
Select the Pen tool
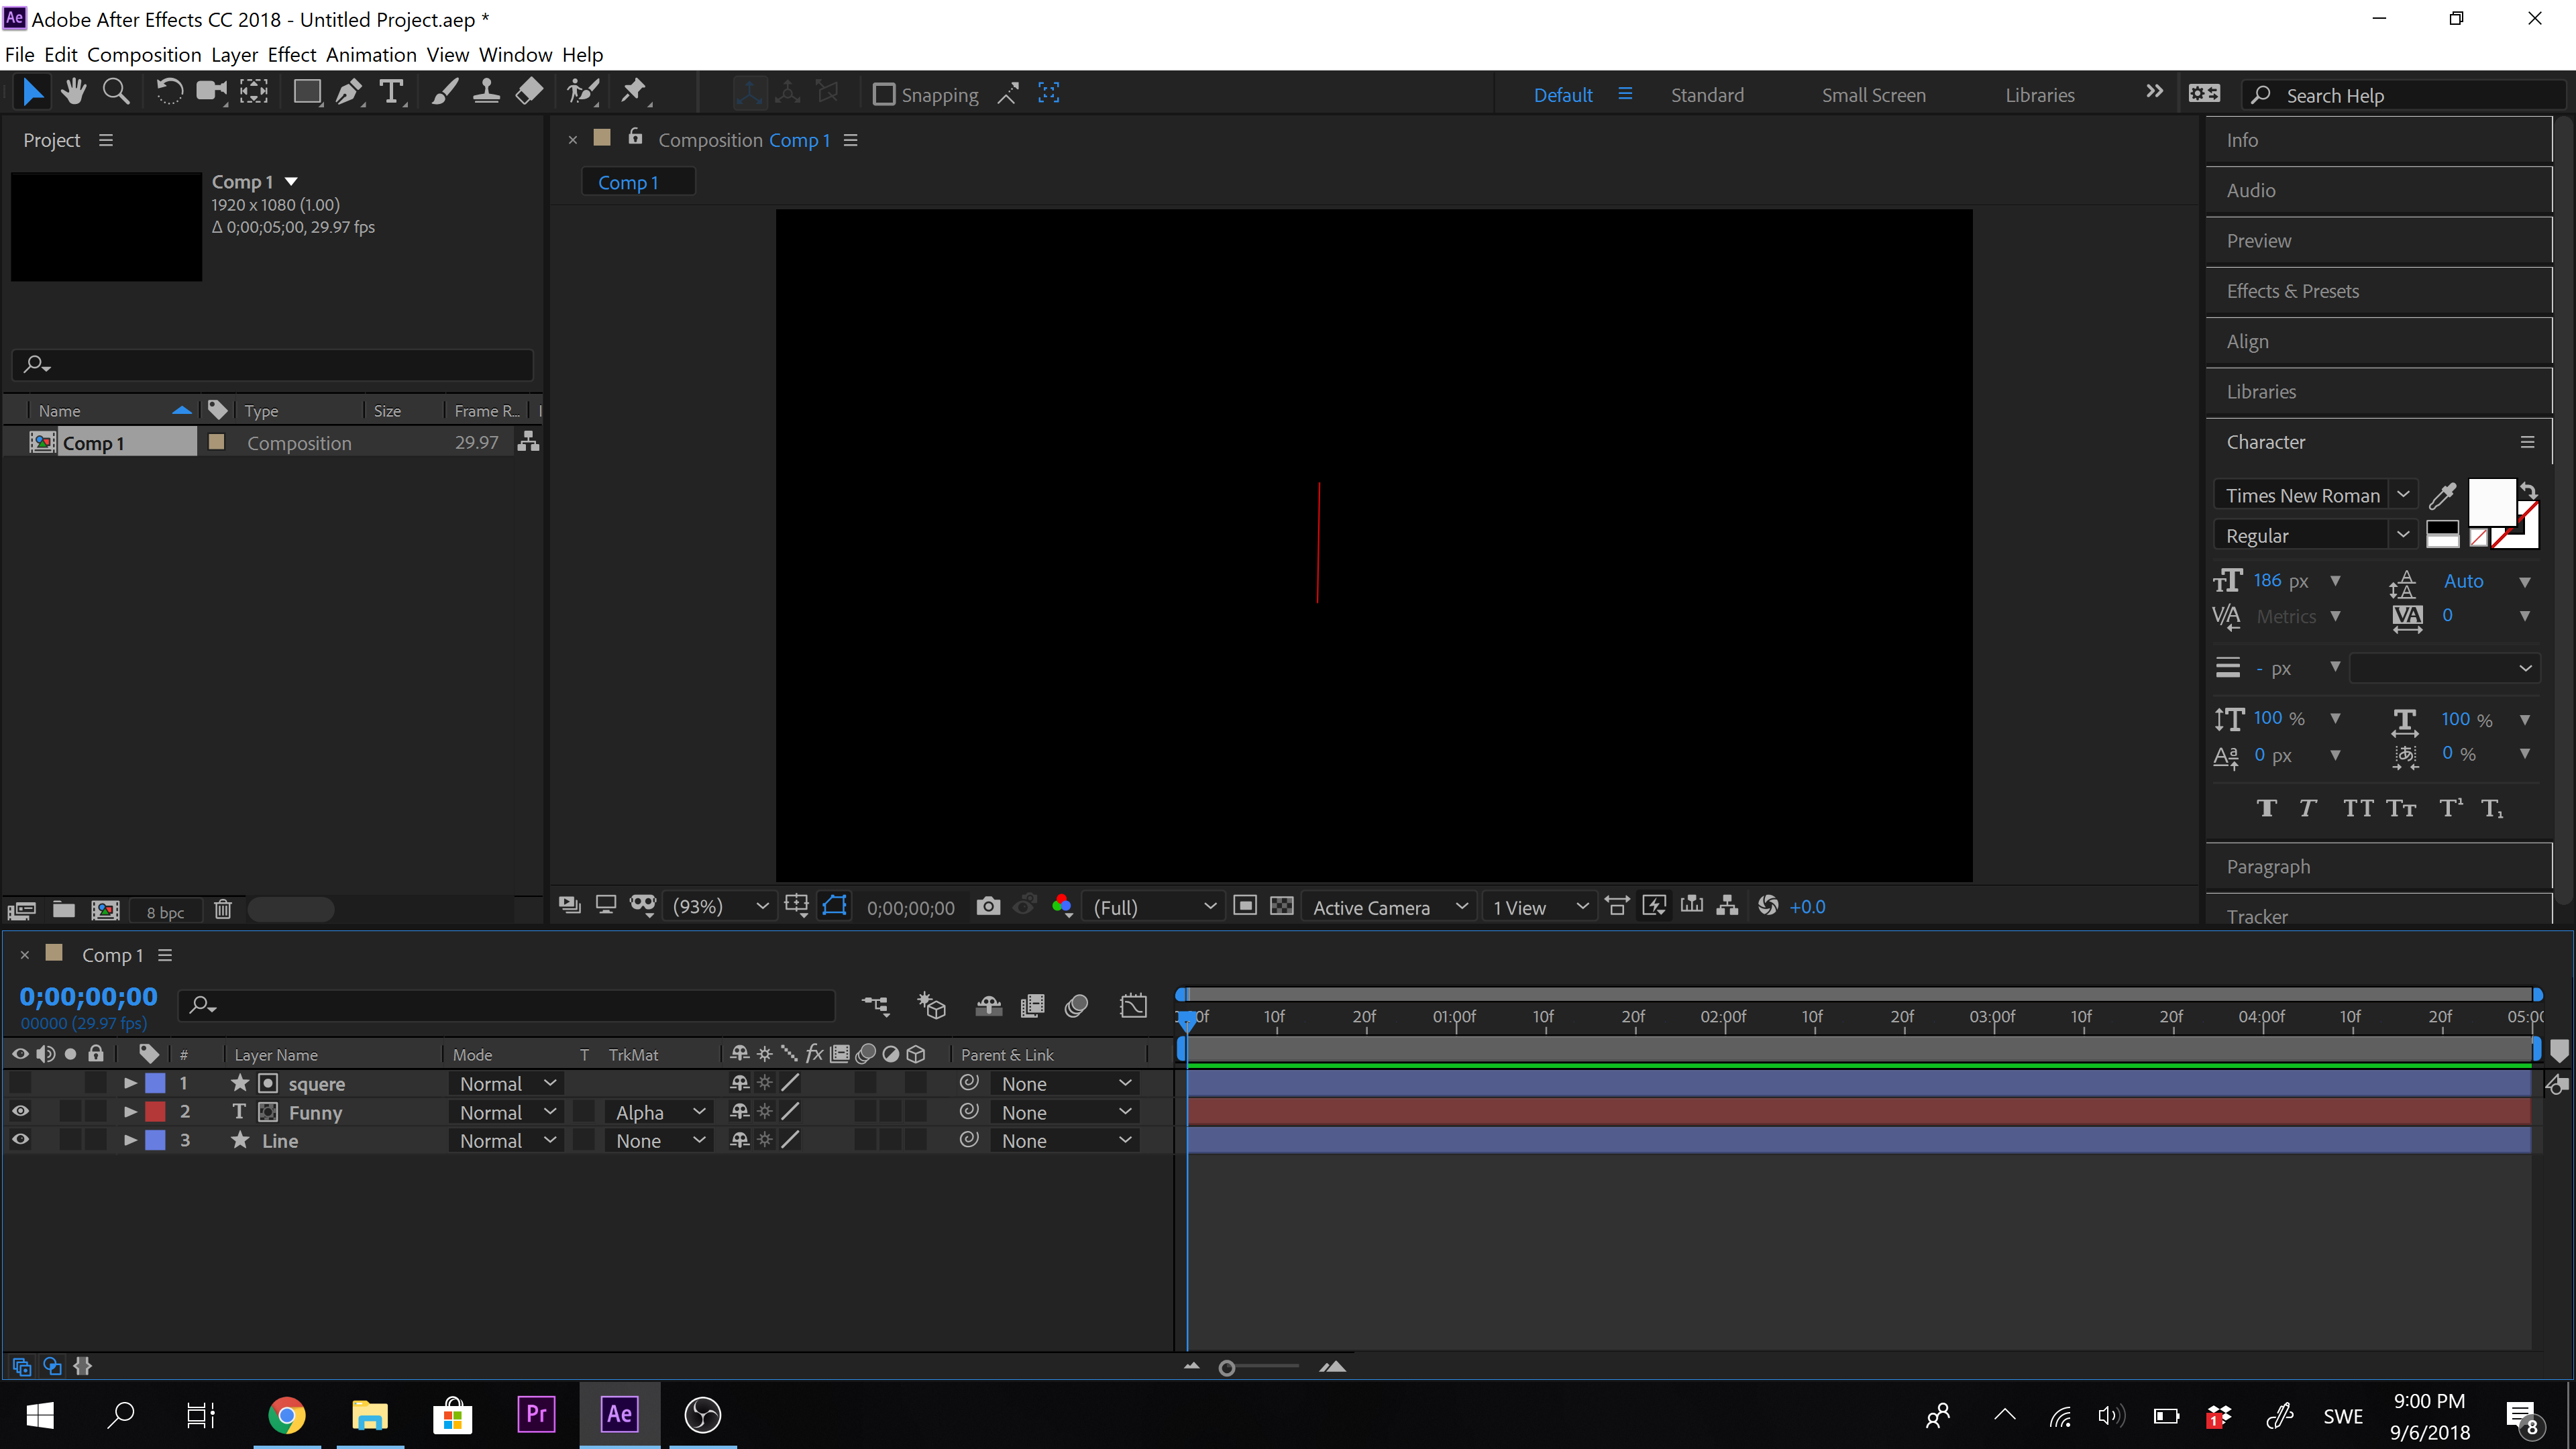tap(348, 93)
